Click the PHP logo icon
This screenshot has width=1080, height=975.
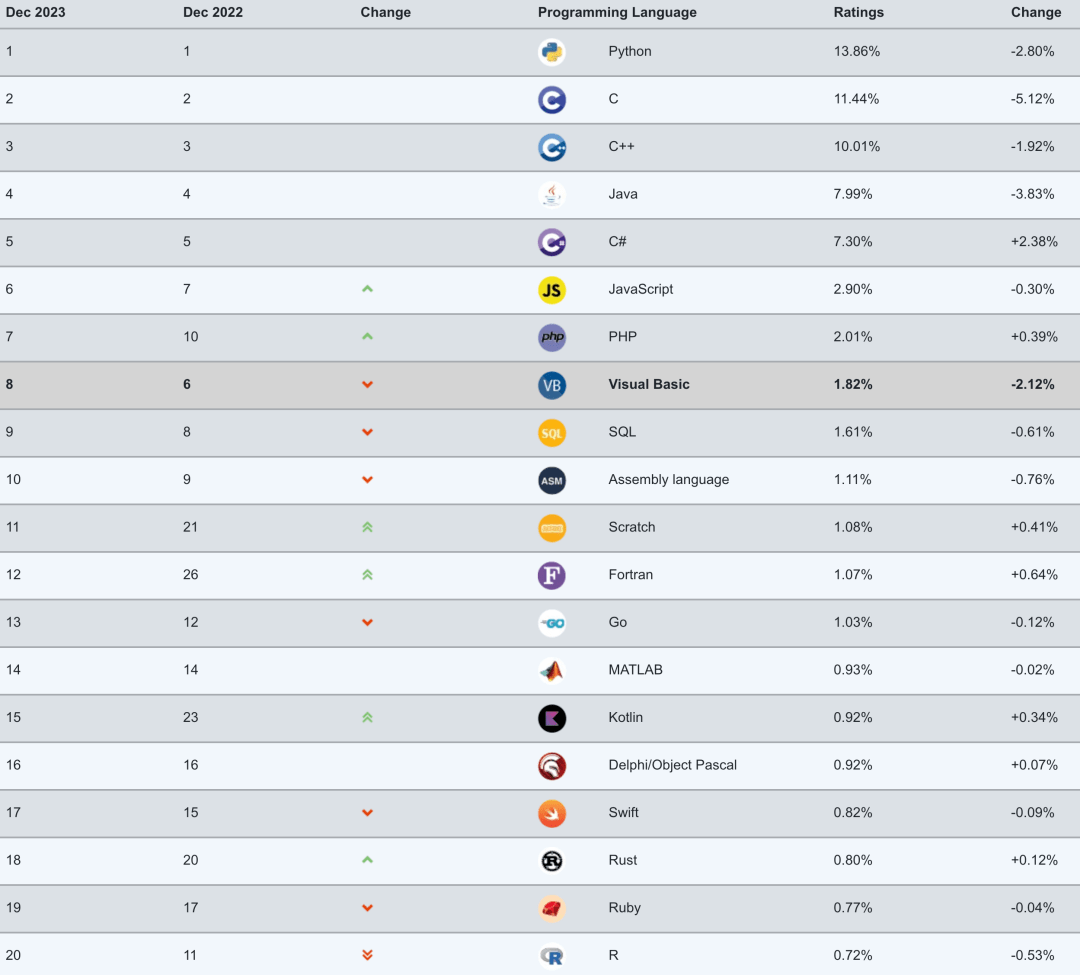click(x=552, y=337)
